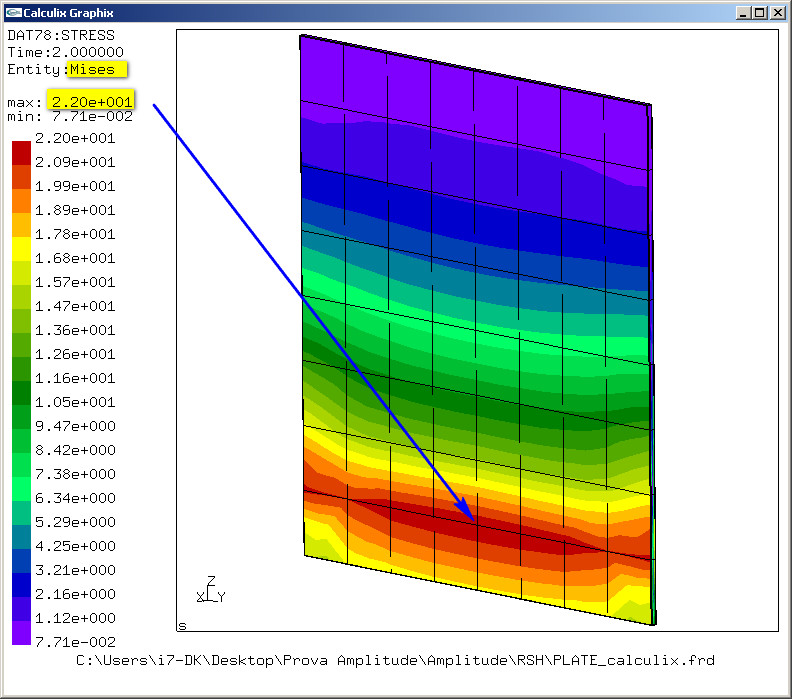This screenshot has width=792, height=699.
Task: Click the 4.25e+000 legend value
Action: point(75,546)
